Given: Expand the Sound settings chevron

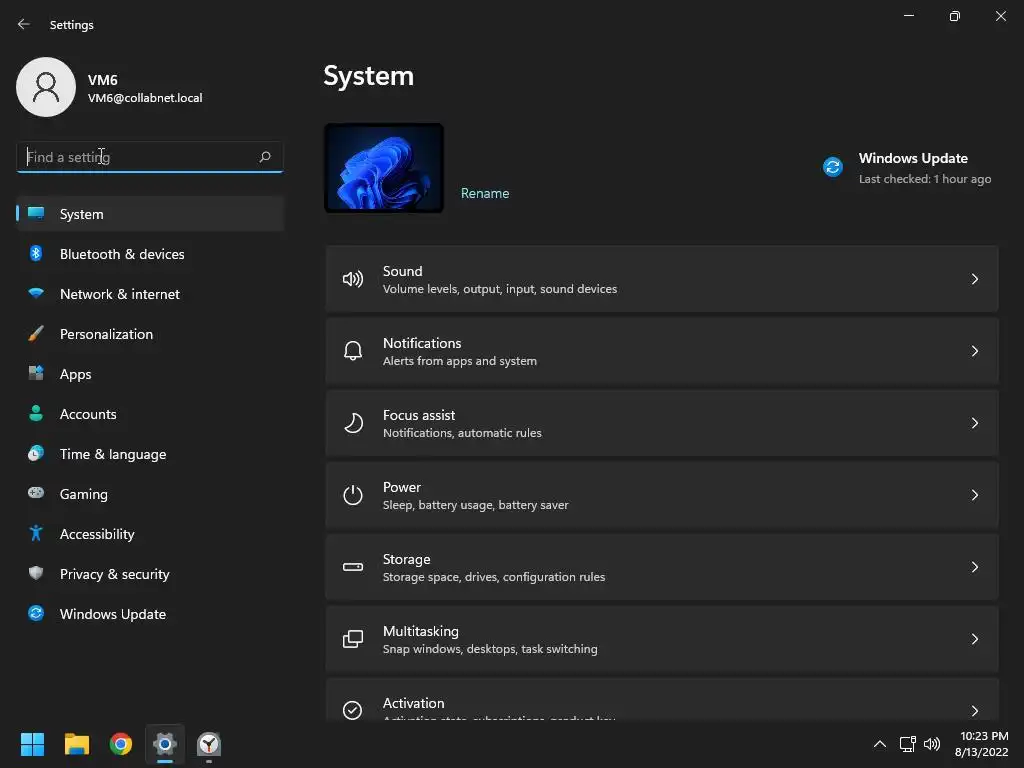Looking at the screenshot, I should click(x=974, y=280).
